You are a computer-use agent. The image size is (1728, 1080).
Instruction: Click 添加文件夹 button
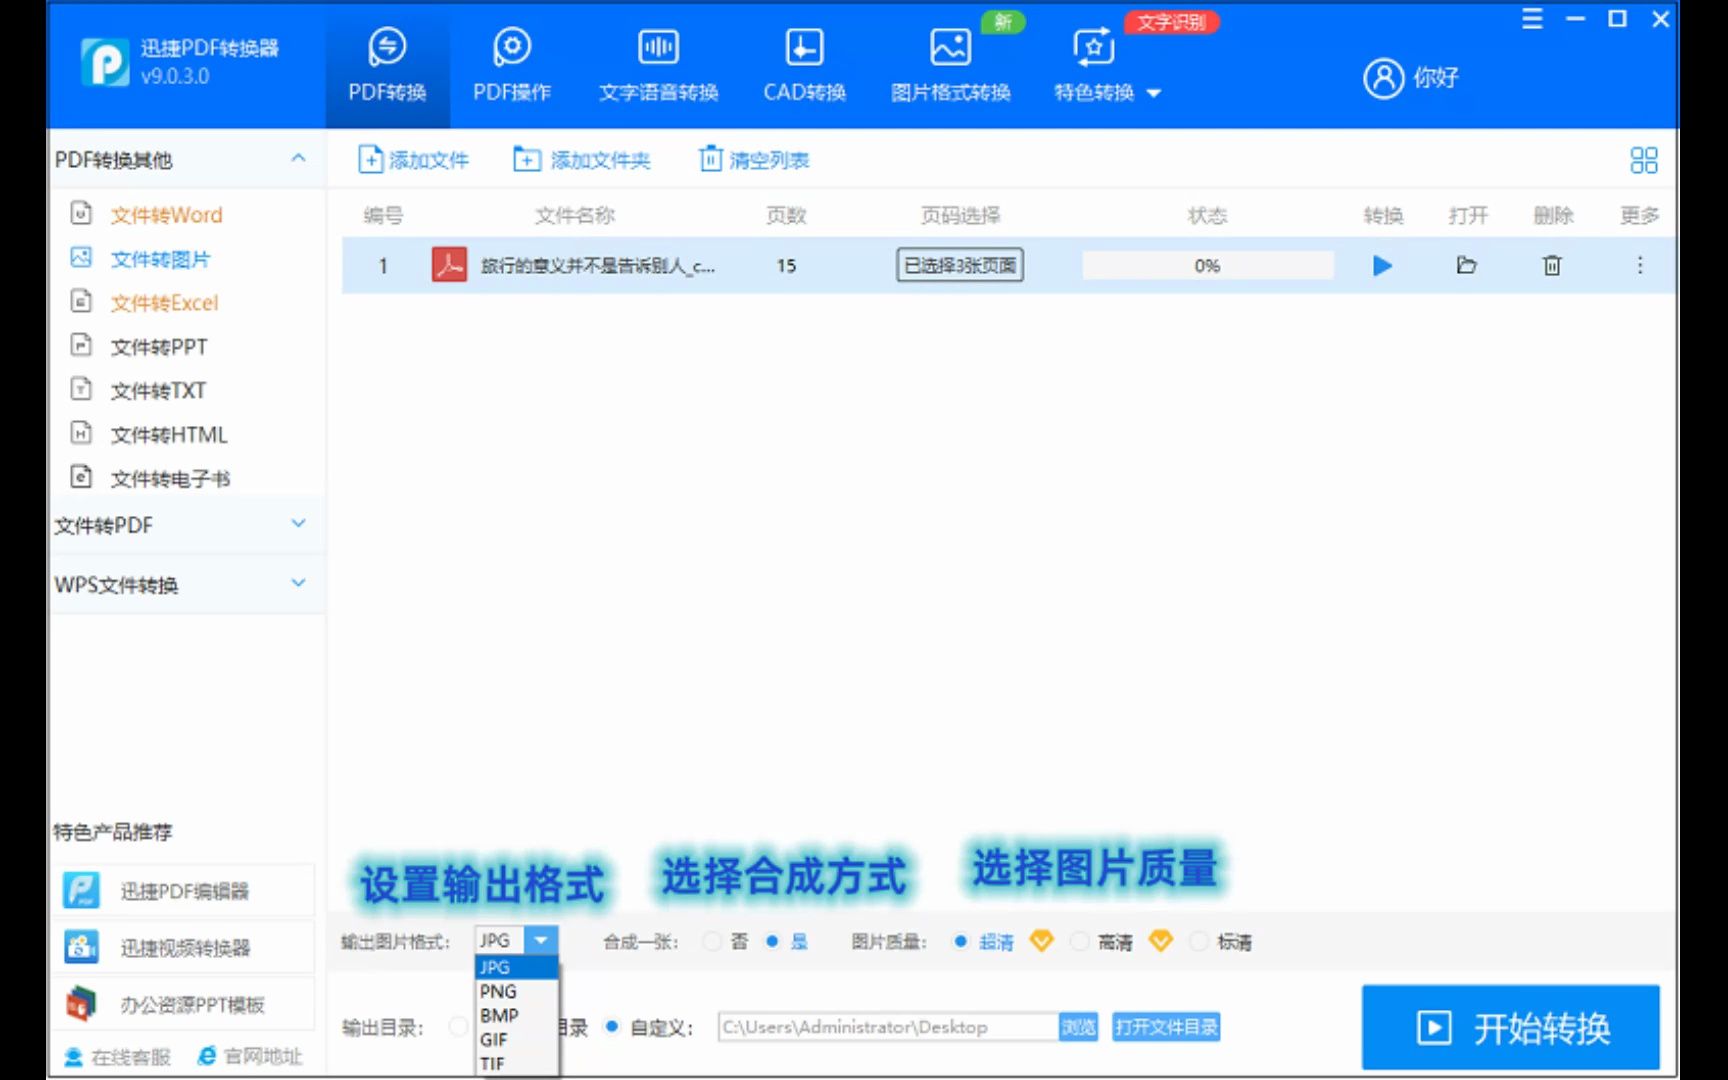[582, 160]
